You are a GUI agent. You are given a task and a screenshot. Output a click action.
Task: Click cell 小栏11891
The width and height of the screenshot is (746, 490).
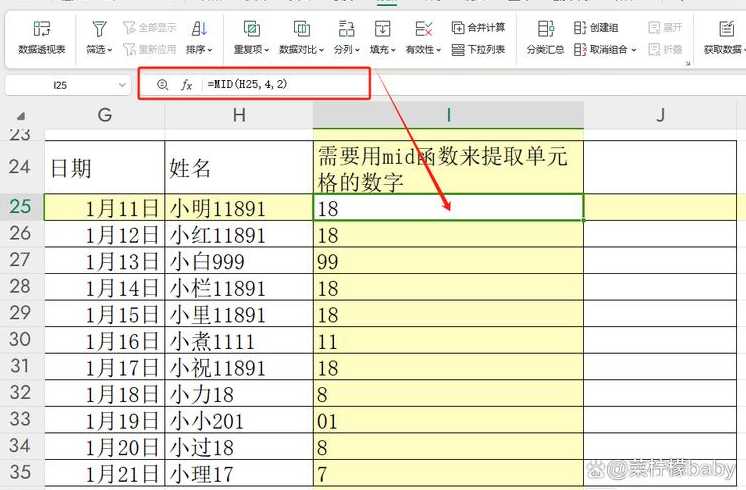239,287
